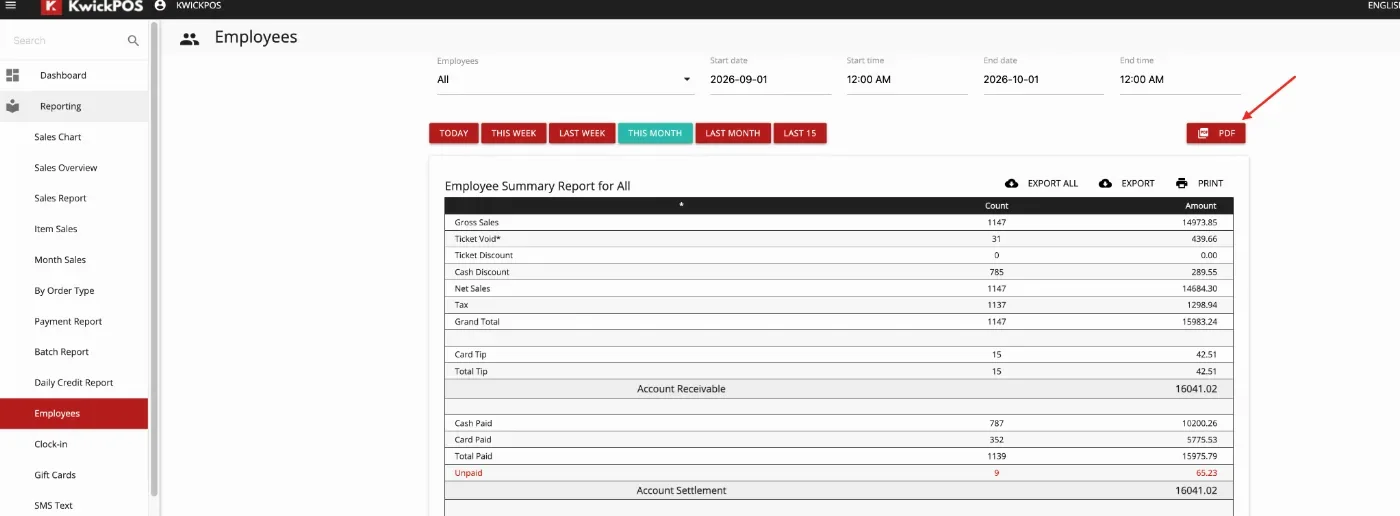Open the Employees dropdown arrow
This screenshot has width=1400, height=516.
pyautogui.click(x=687, y=79)
